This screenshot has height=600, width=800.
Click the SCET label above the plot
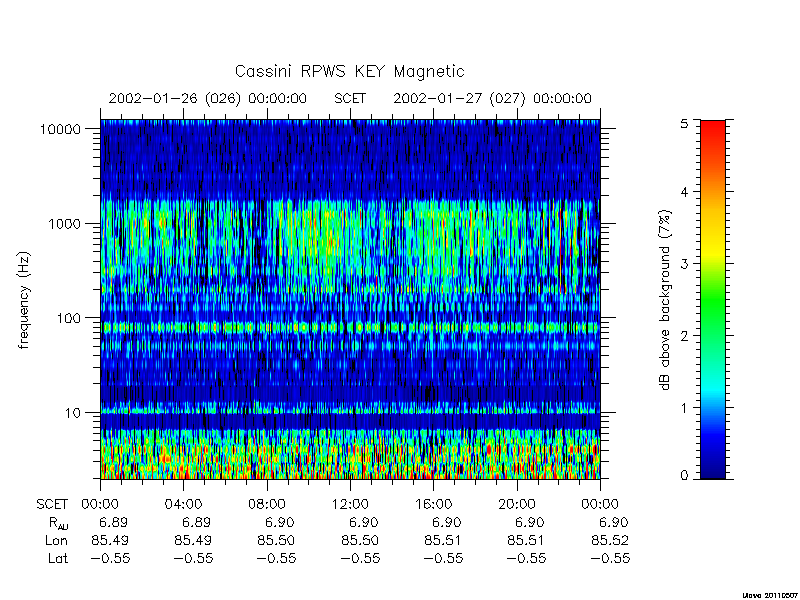[x=350, y=98]
